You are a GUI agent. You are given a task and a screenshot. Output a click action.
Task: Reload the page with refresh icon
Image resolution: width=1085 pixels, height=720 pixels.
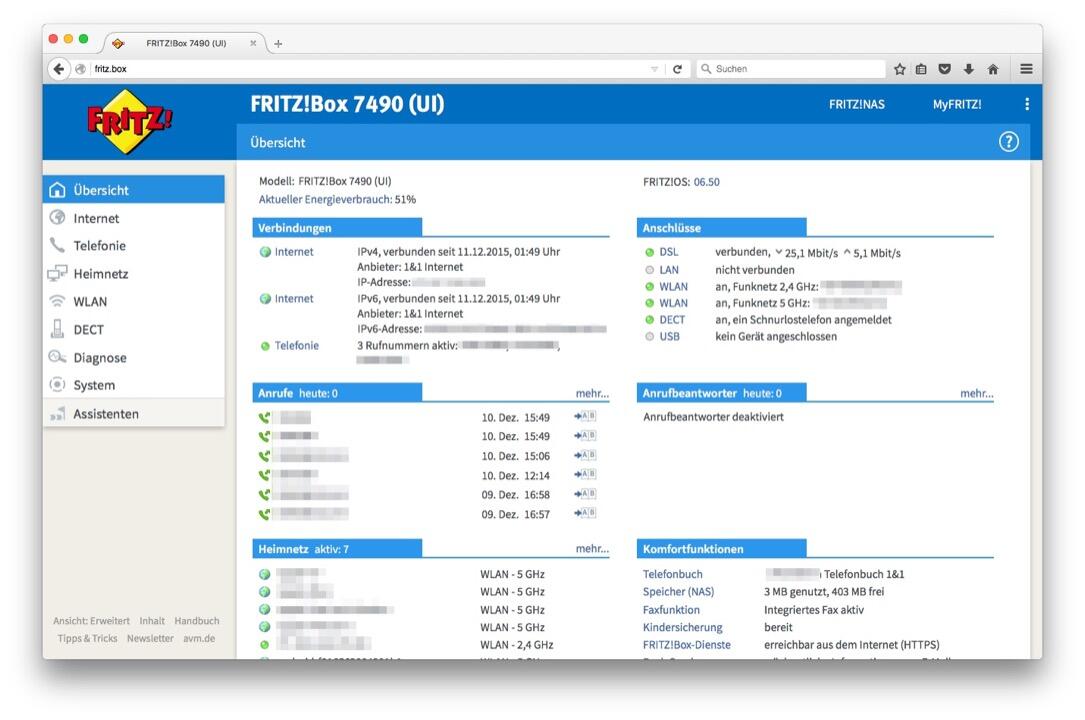pos(677,68)
